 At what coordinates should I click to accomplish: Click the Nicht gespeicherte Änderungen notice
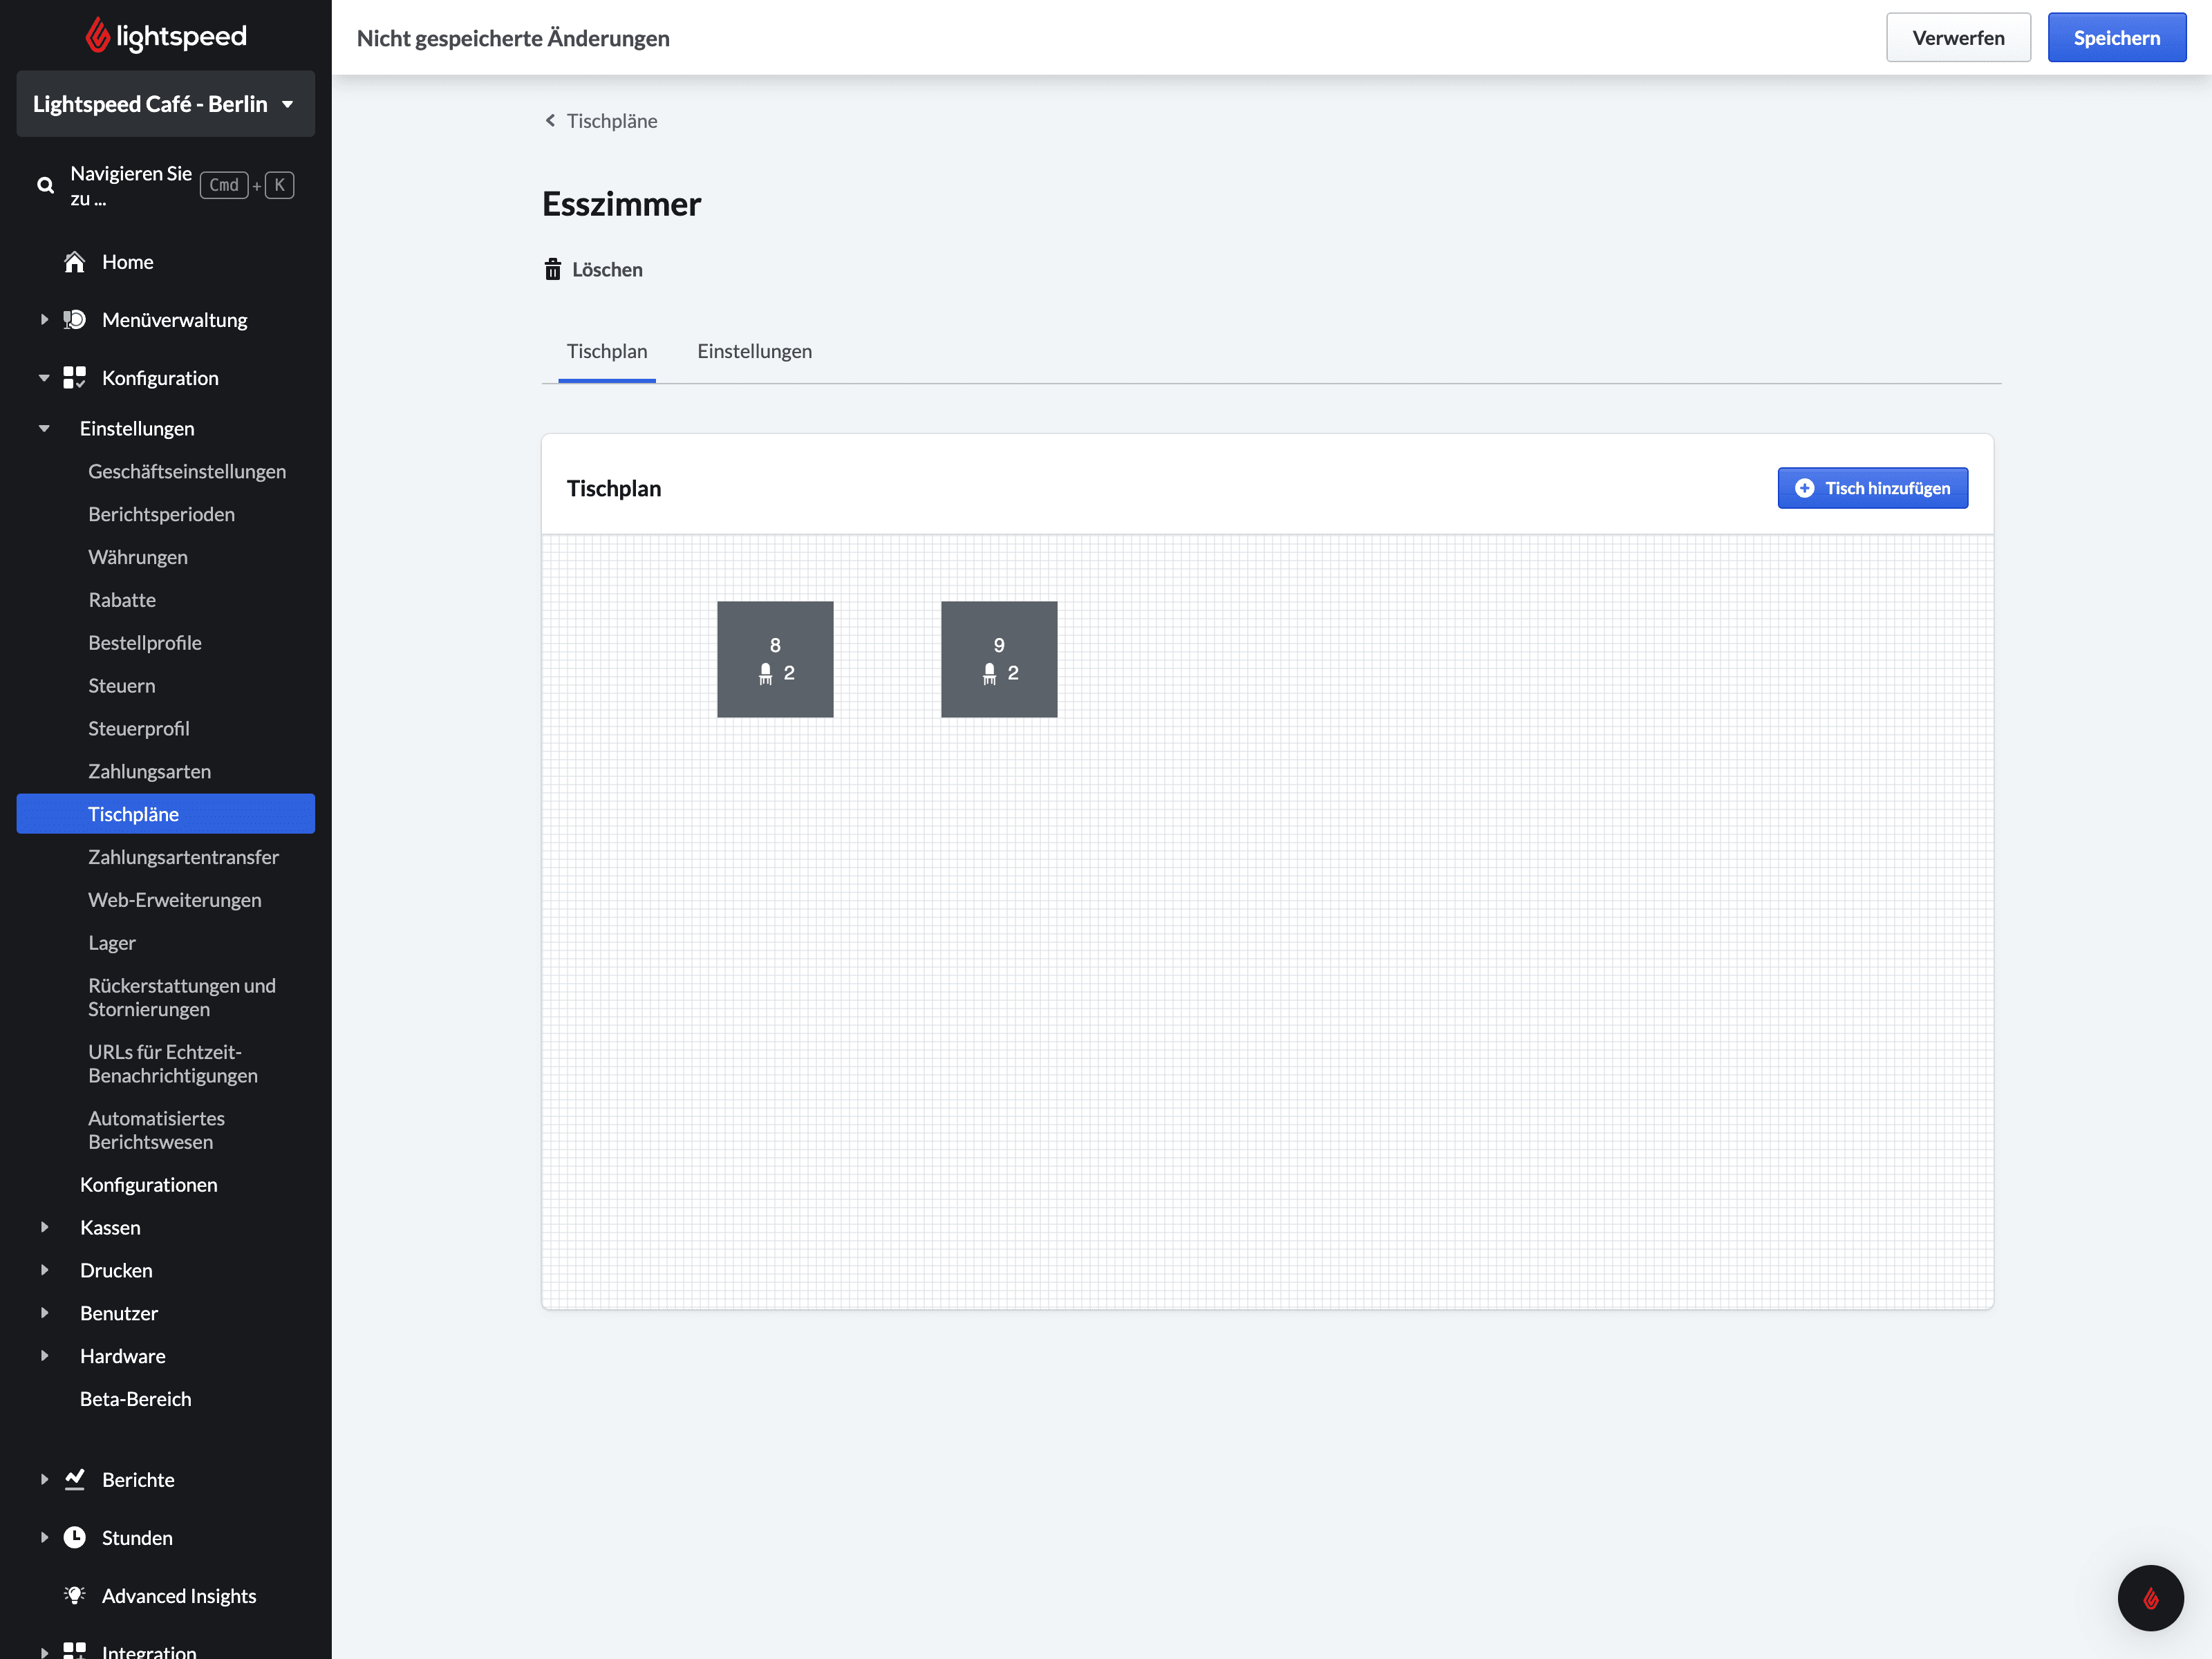coord(513,38)
